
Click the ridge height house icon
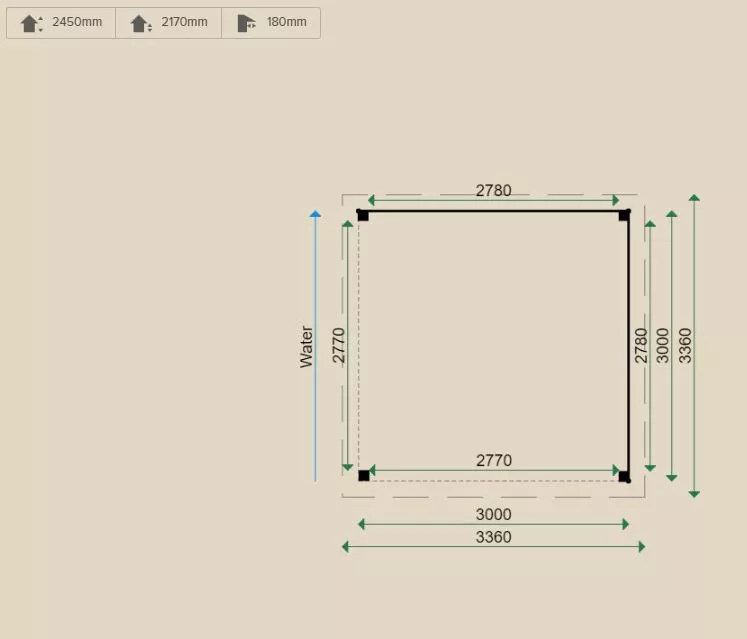click(31, 23)
